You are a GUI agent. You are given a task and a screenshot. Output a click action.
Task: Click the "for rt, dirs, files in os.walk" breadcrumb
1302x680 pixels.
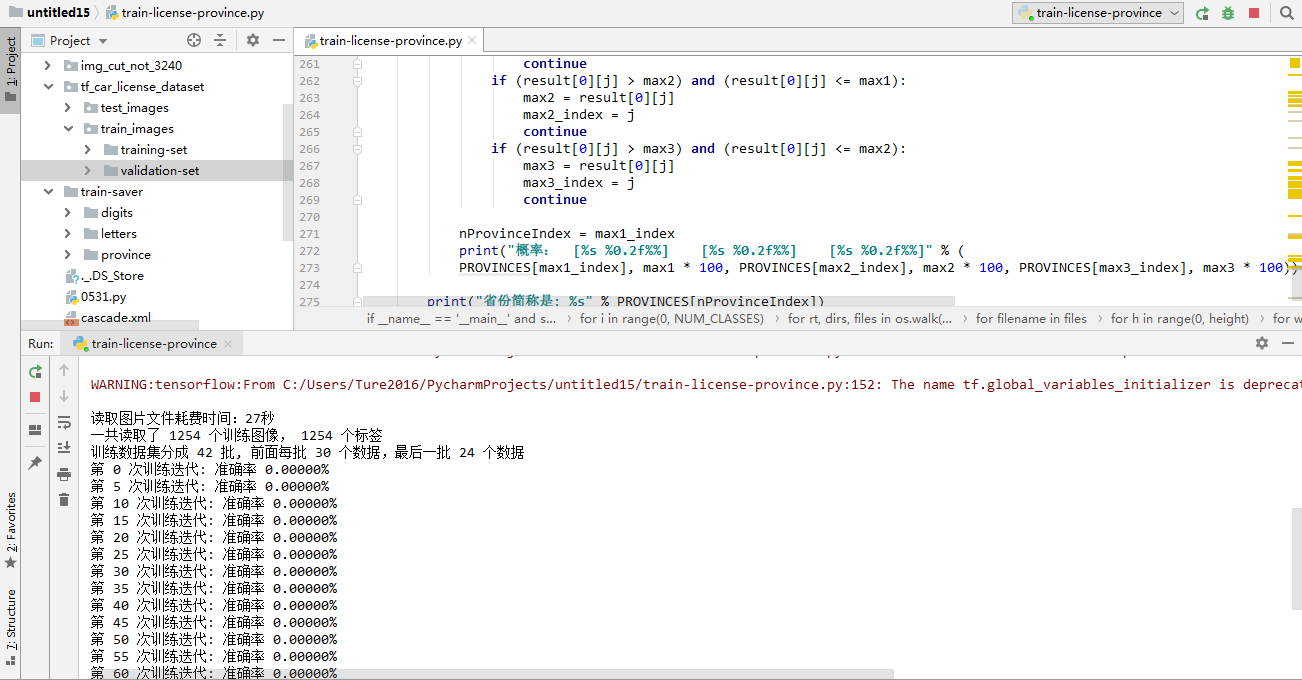click(x=870, y=319)
